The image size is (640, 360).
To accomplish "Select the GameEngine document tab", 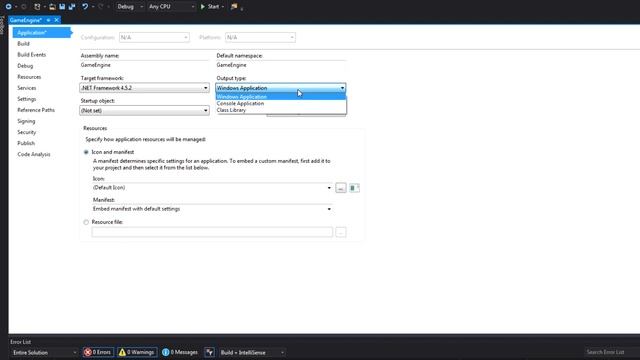I will click(26, 20).
